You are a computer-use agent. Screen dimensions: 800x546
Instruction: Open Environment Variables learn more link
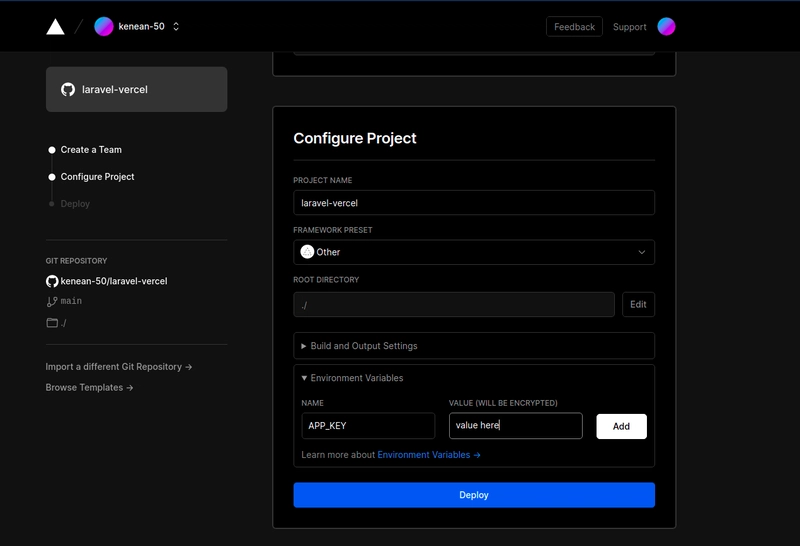coord(429,455)
